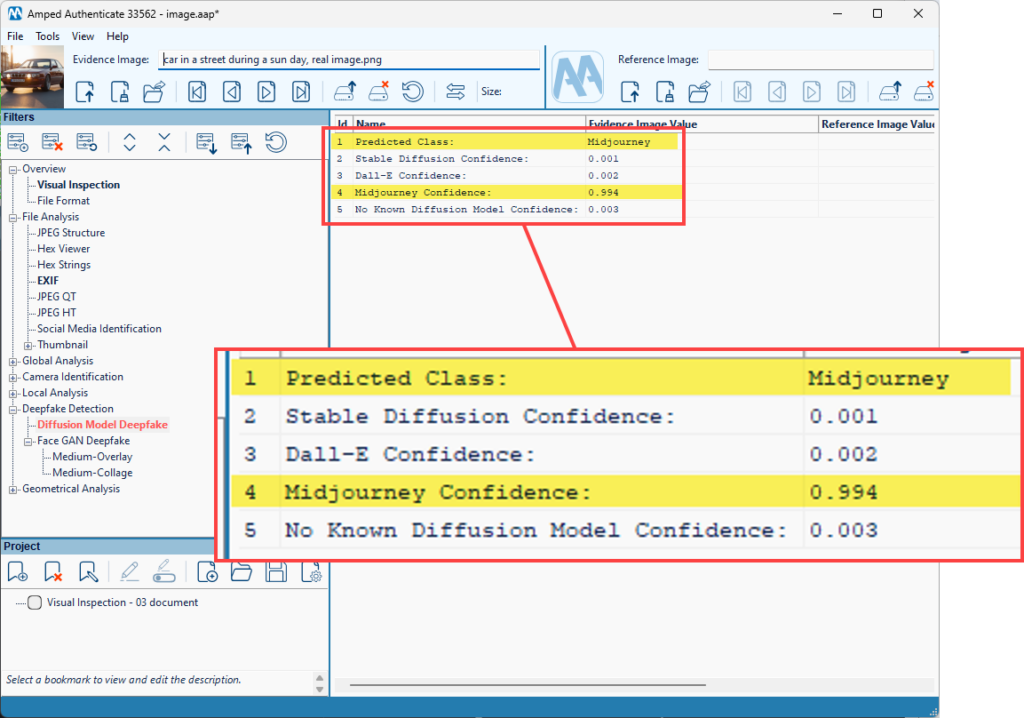Add a bookmark in Project panel
Screen dimensions: 1024x718
(18, 572)
